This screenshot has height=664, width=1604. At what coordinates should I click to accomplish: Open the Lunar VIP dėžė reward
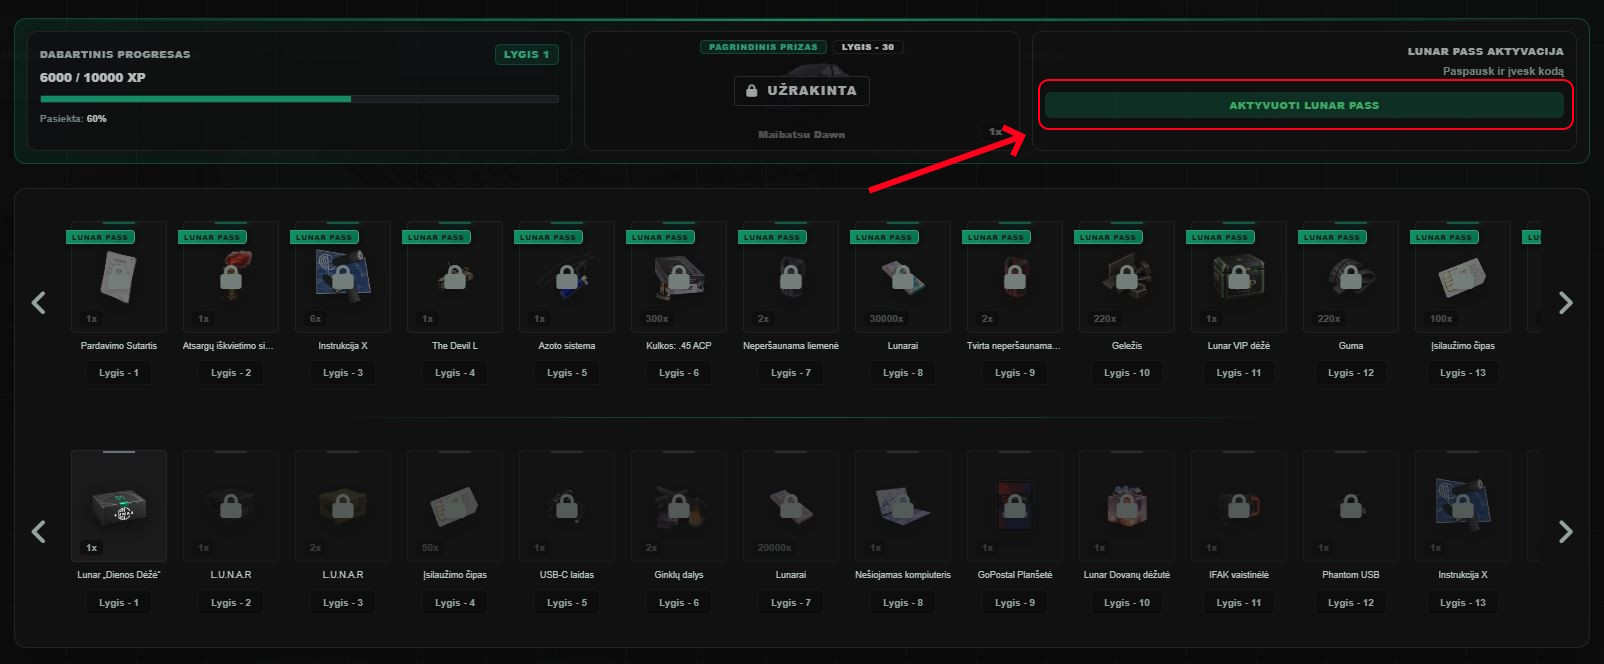1239,277
